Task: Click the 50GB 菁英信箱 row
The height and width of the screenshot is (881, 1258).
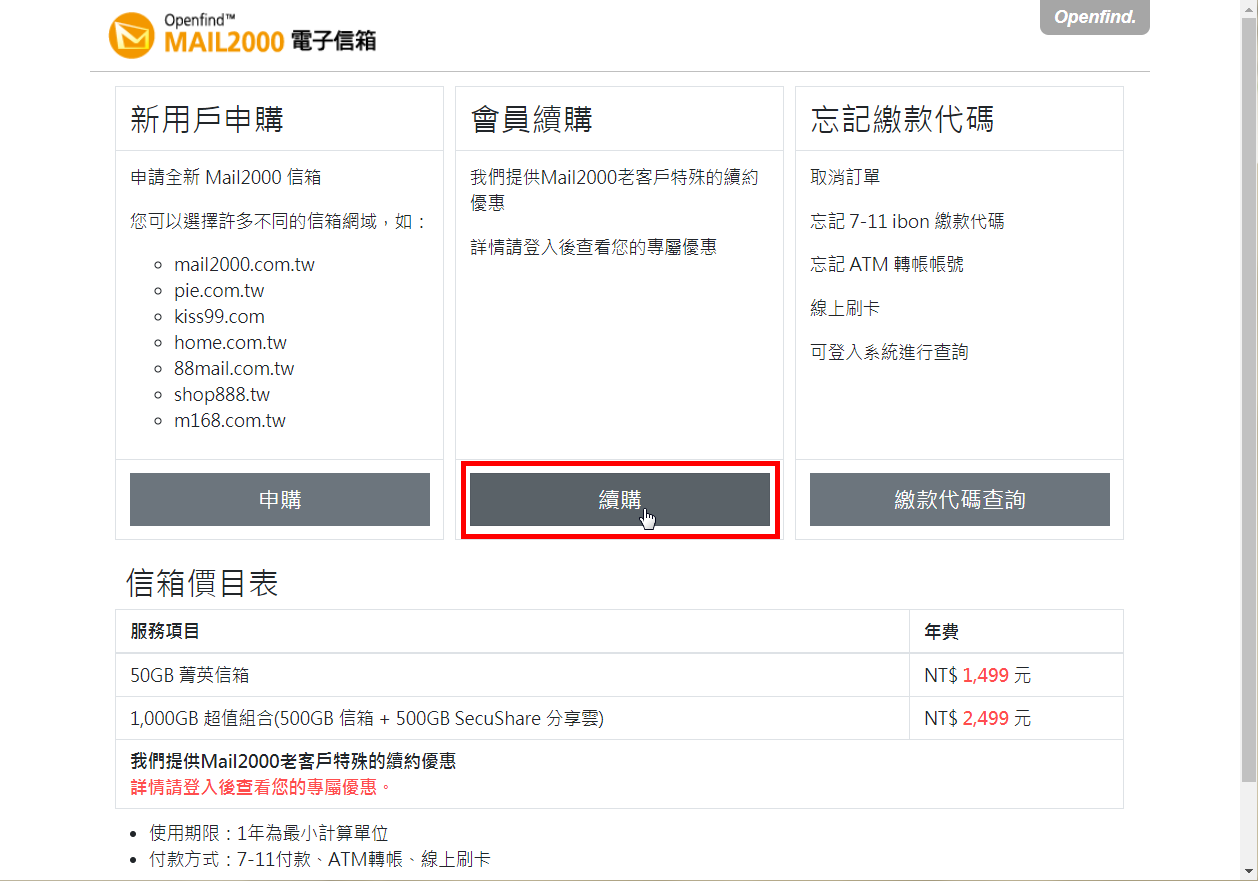Action: pos(619,675)
